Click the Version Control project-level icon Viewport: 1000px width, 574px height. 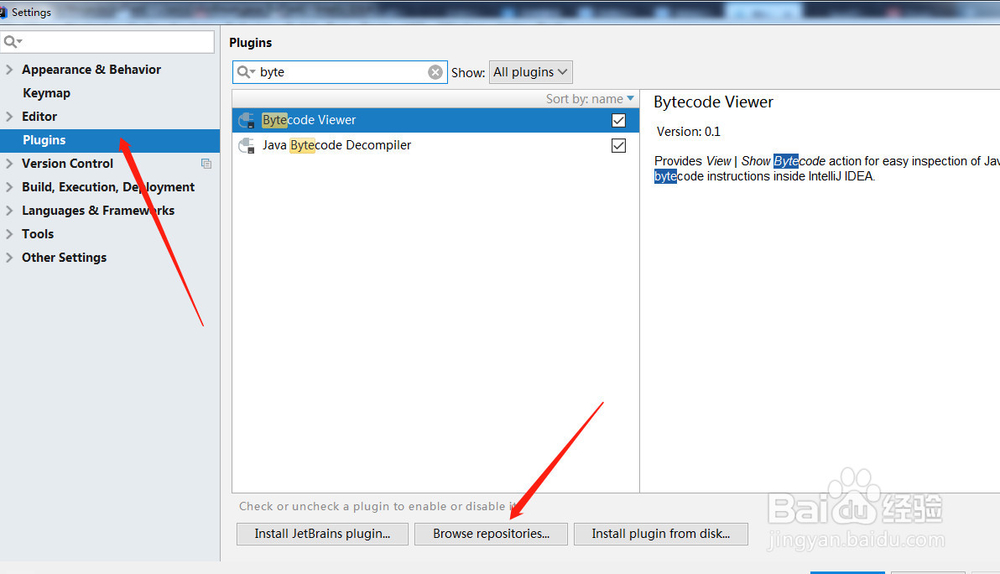pos(206,164)
